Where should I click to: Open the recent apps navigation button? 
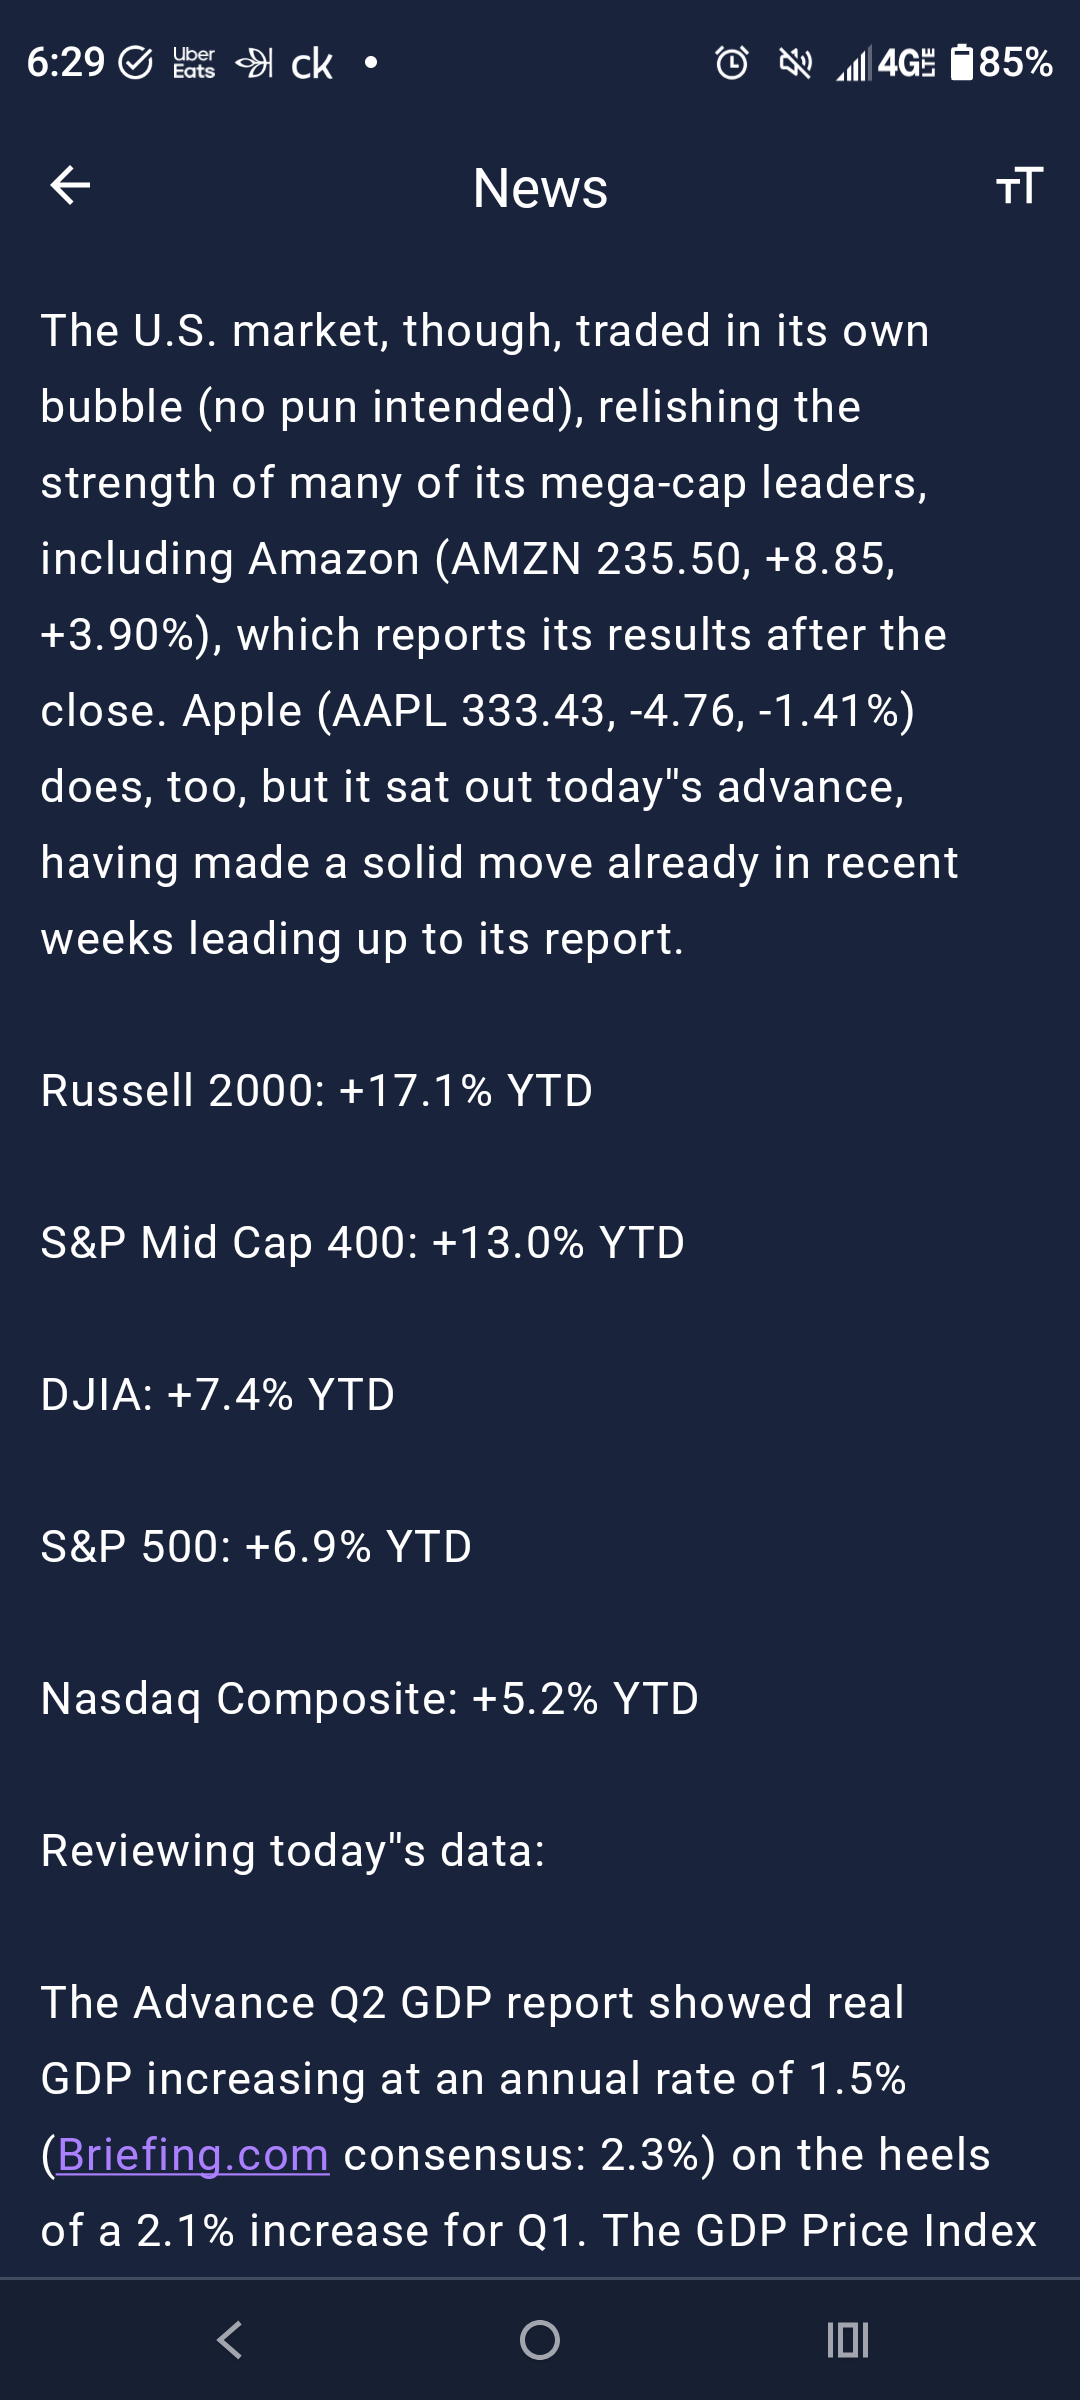(848, 2340)
